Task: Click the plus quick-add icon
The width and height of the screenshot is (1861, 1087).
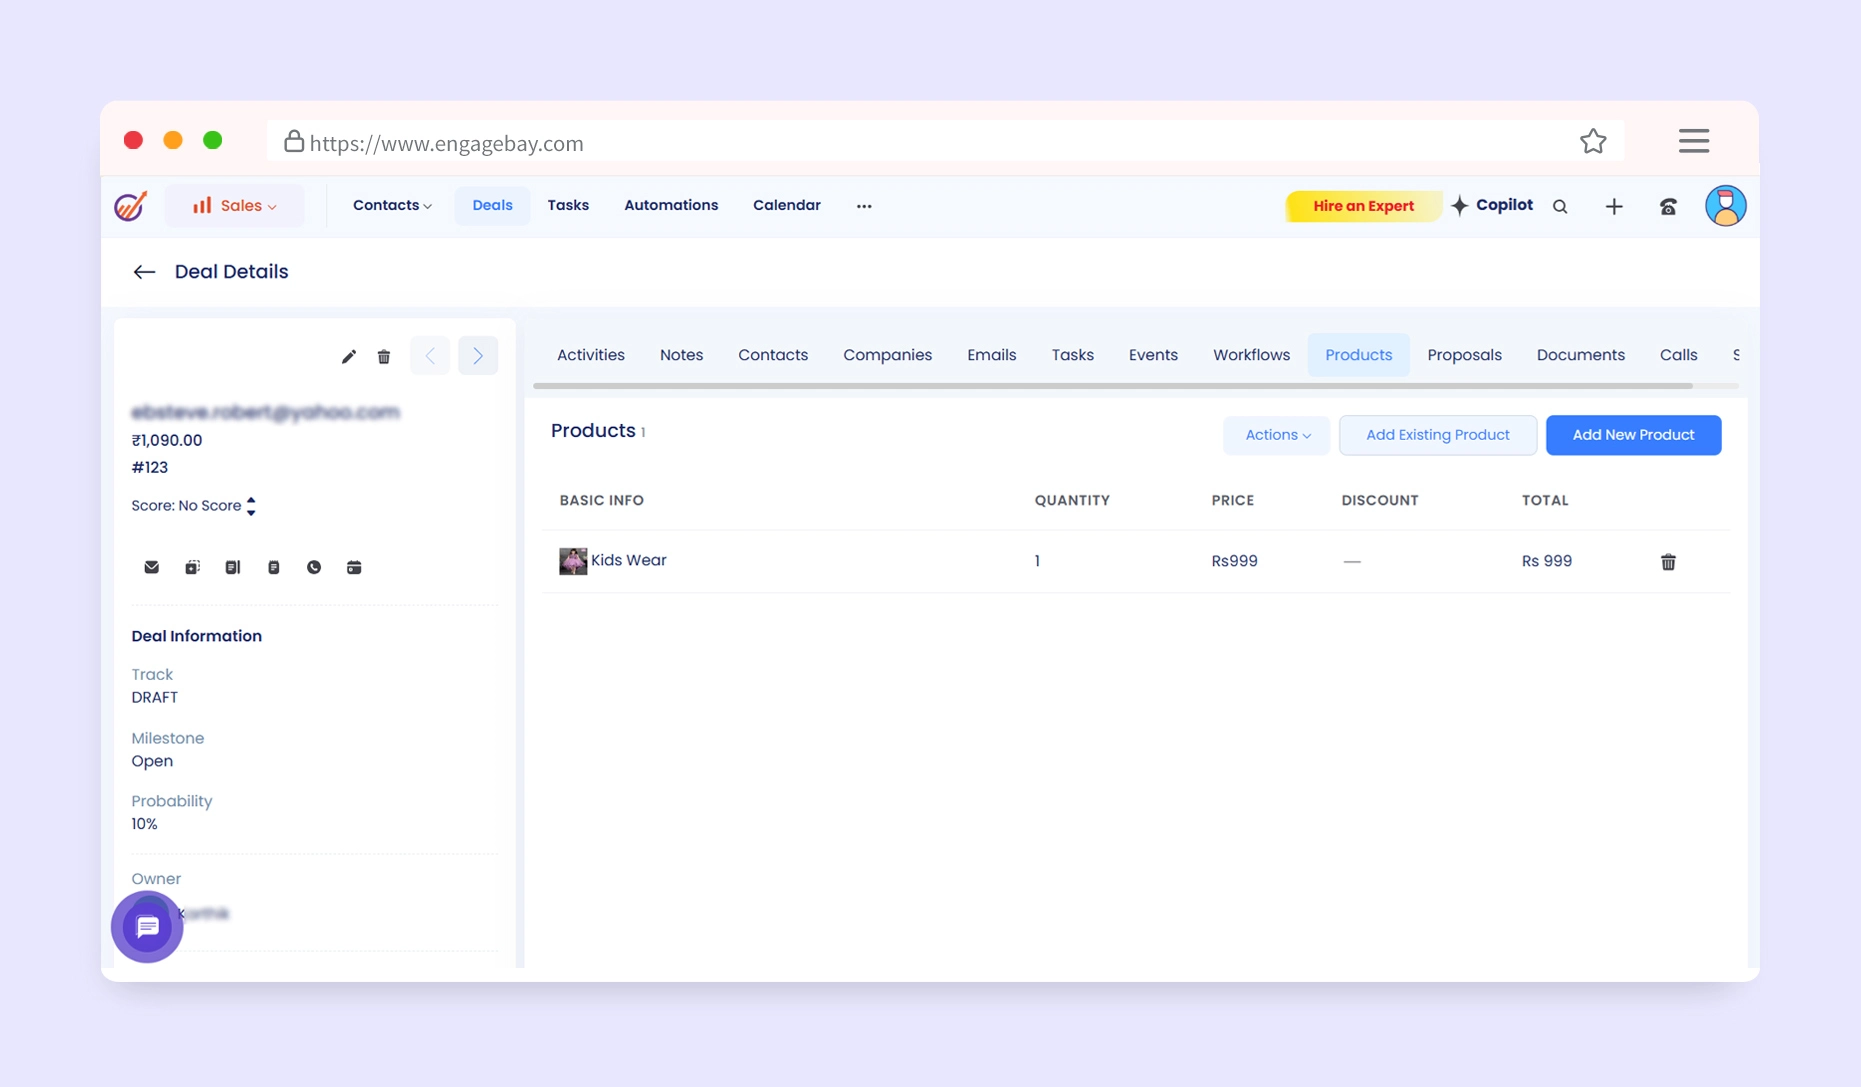Action: [x=1614, y=207]
